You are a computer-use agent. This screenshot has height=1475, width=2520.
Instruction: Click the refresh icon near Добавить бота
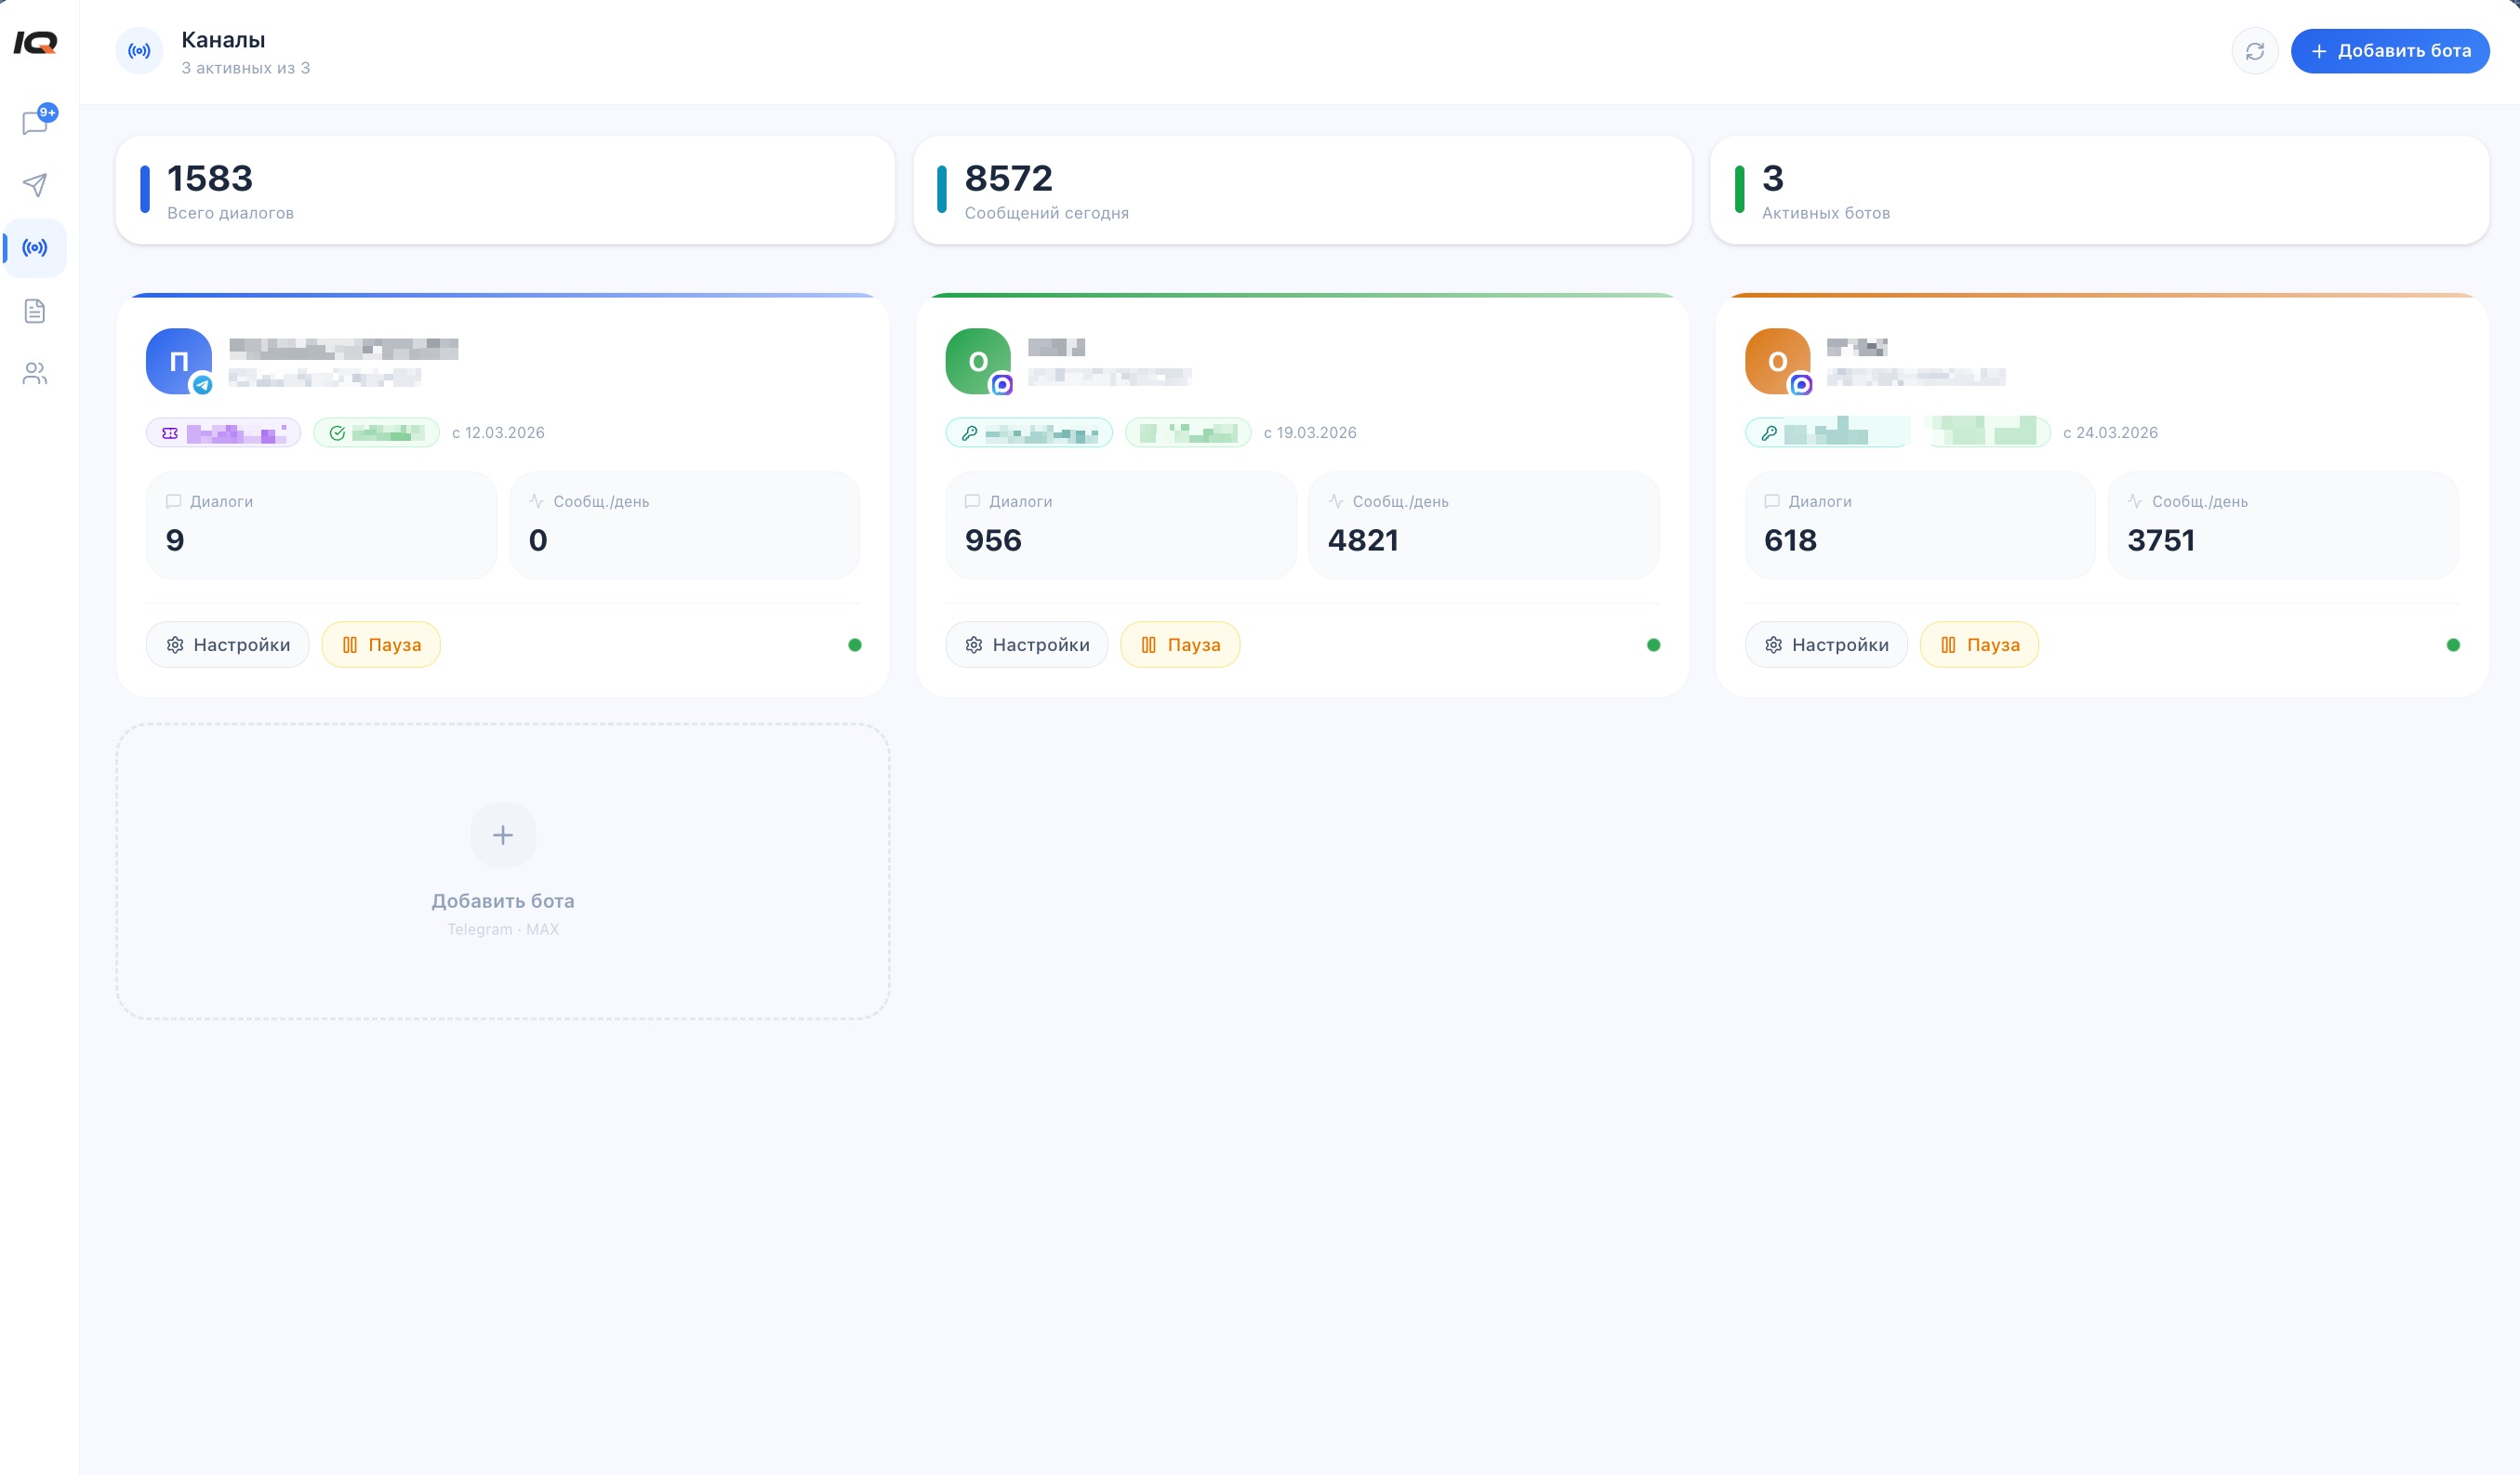click(2255, 51)
